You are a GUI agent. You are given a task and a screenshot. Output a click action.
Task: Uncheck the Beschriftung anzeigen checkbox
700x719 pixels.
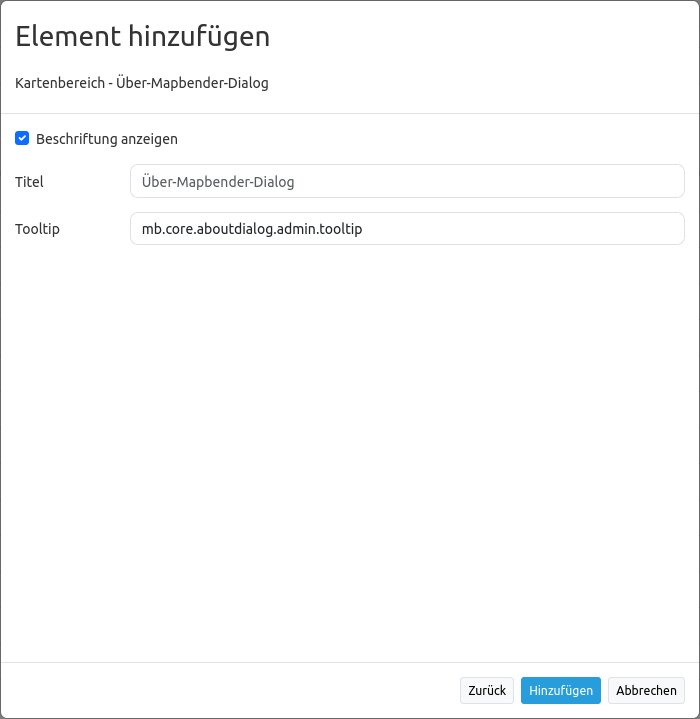pos(22,139)
